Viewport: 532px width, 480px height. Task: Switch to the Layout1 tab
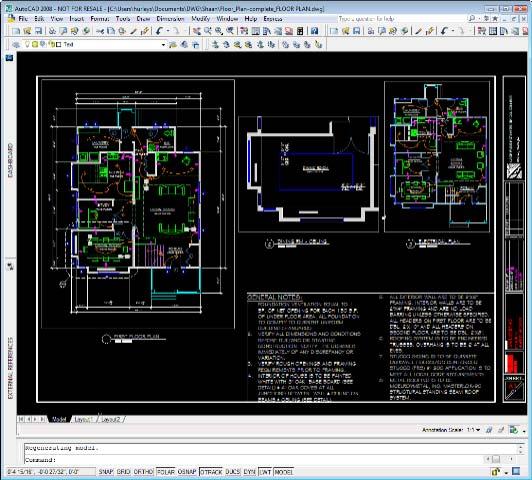(83, 419)
